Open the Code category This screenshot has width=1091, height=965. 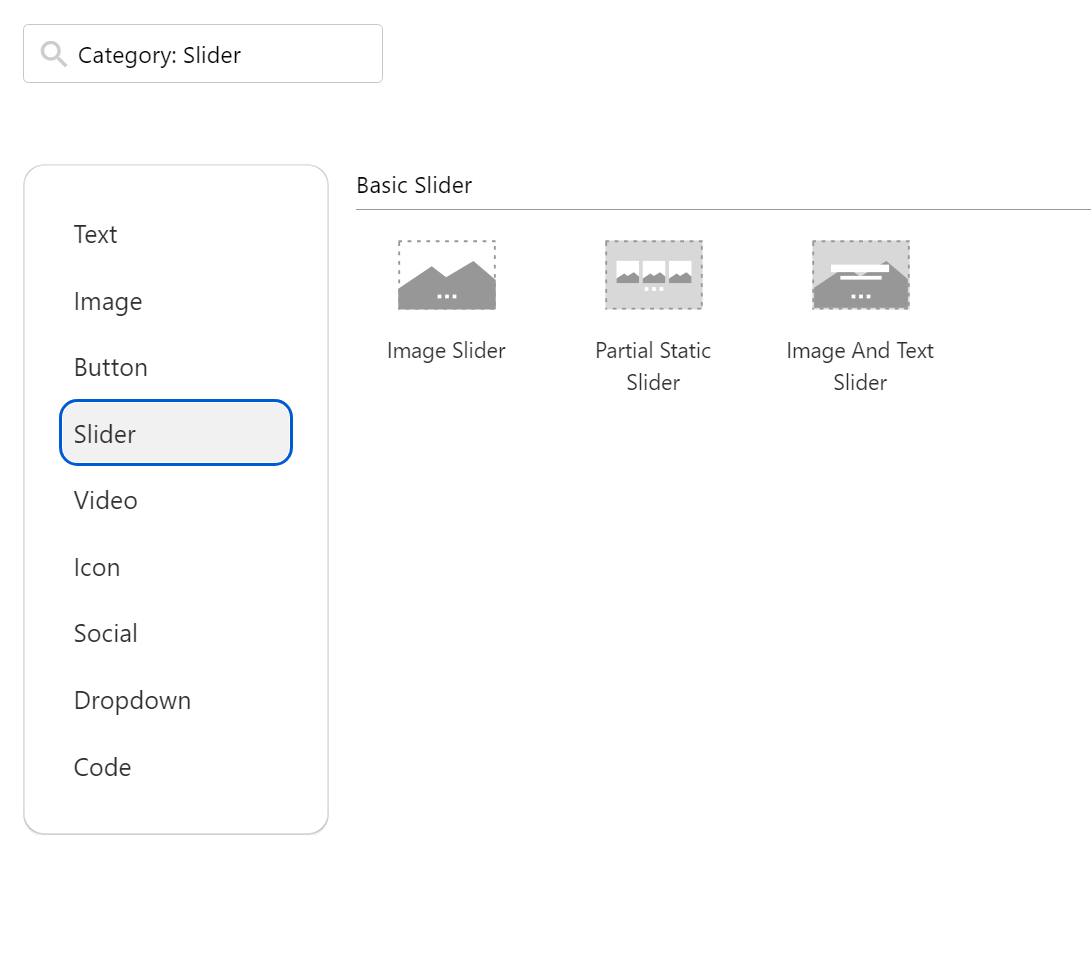[103, 768]
